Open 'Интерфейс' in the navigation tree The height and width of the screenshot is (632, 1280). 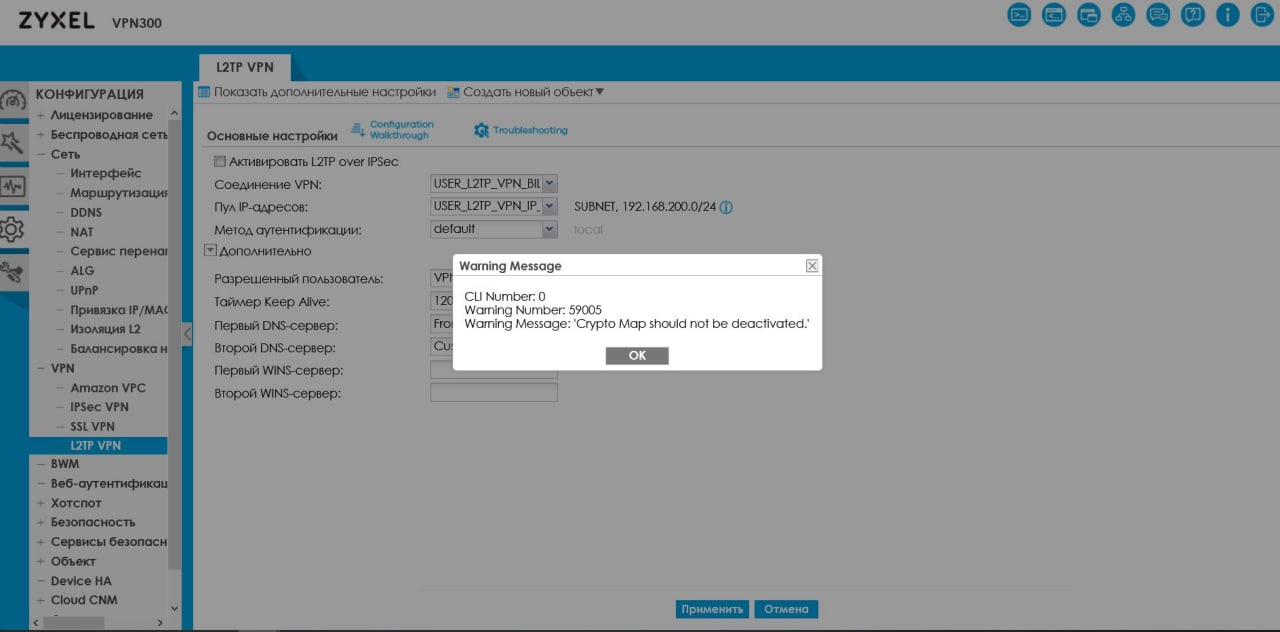(106, 173)
